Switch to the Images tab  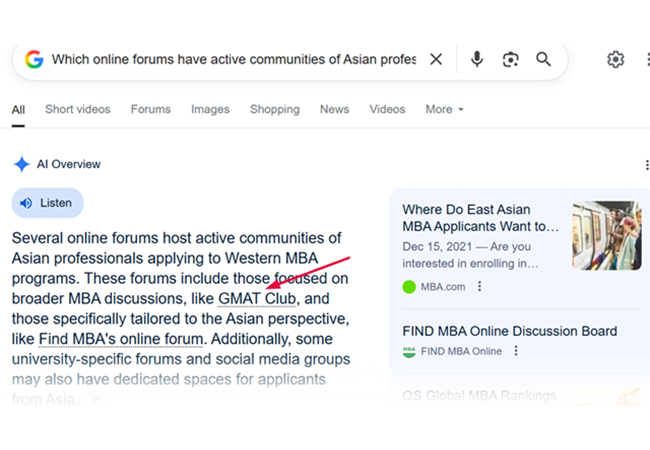click(210, 109)
